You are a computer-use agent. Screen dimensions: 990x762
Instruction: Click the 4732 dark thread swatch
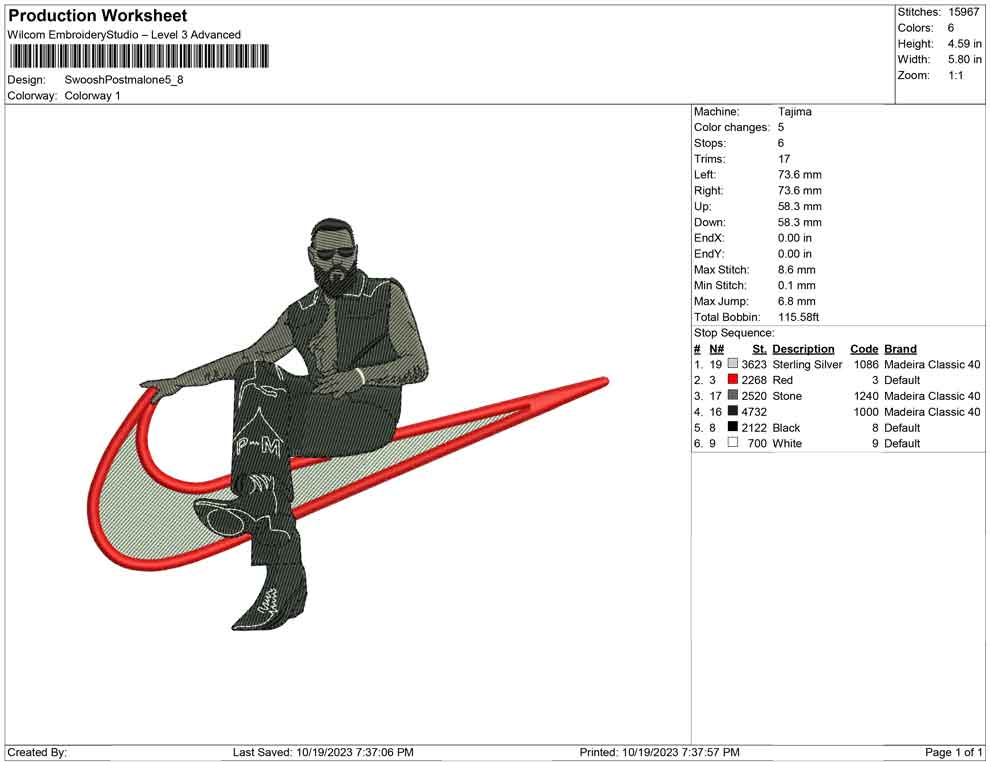click(732, 411)
